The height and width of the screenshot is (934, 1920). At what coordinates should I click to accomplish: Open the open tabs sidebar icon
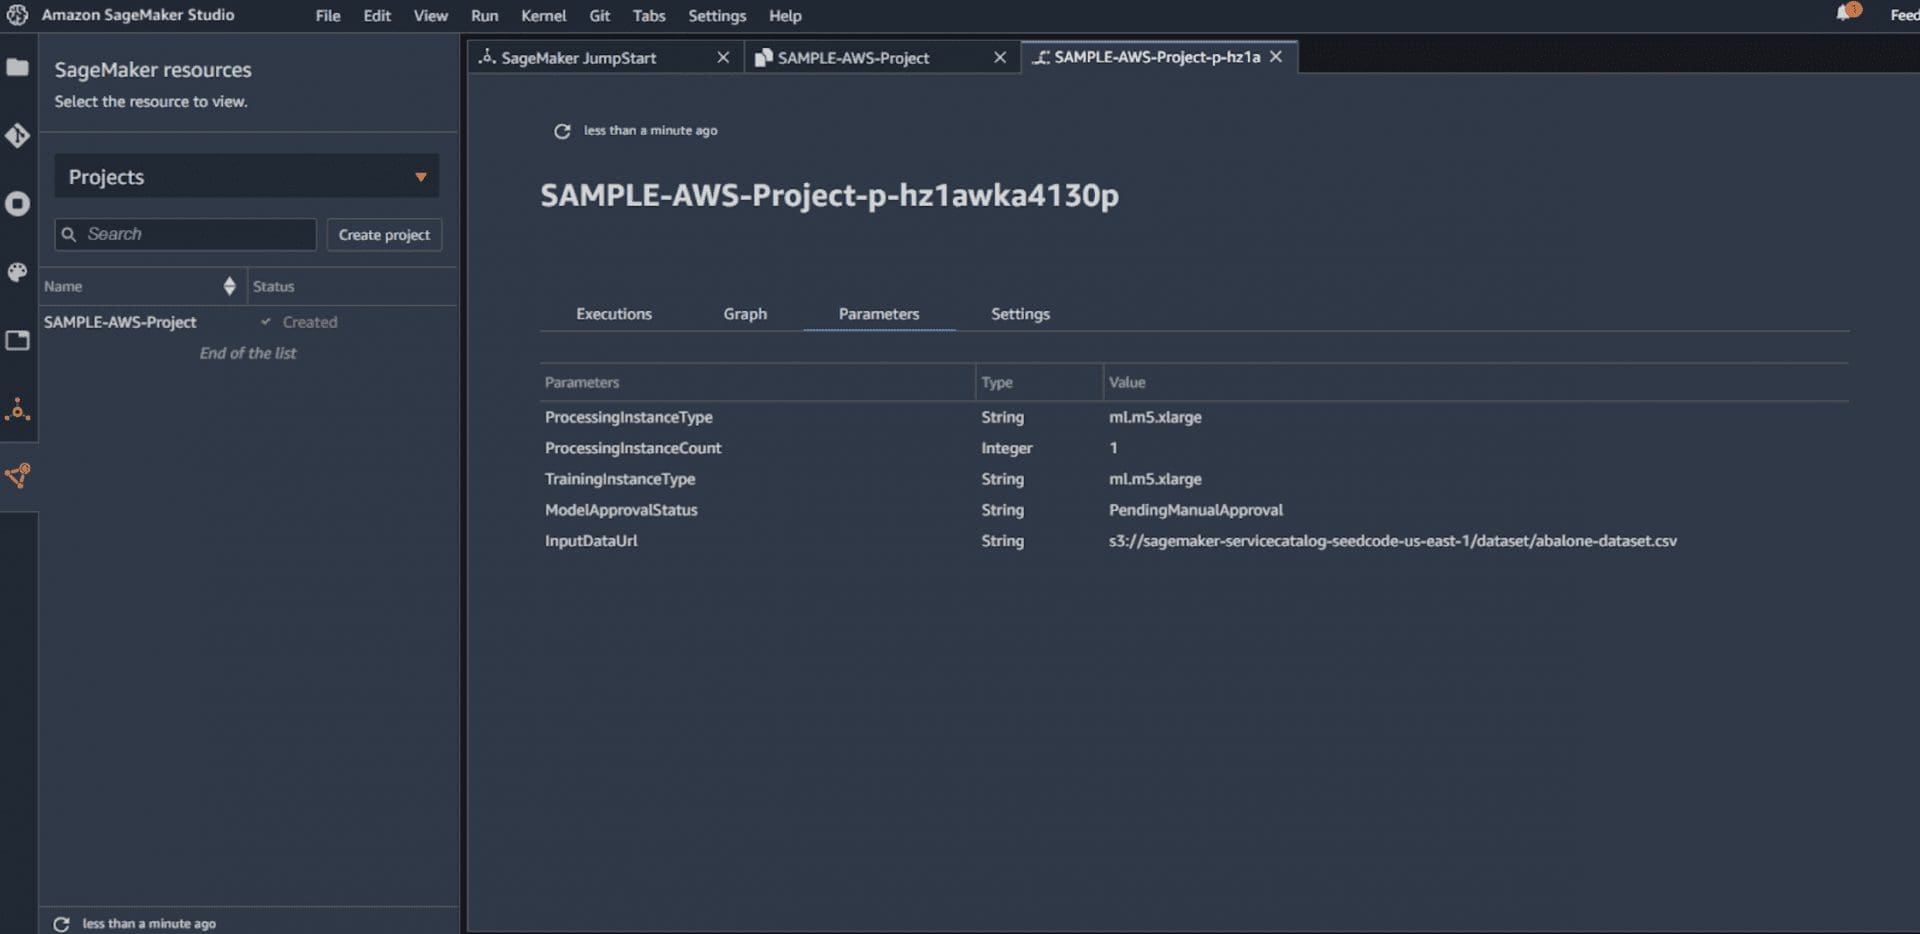coord(17,340)
